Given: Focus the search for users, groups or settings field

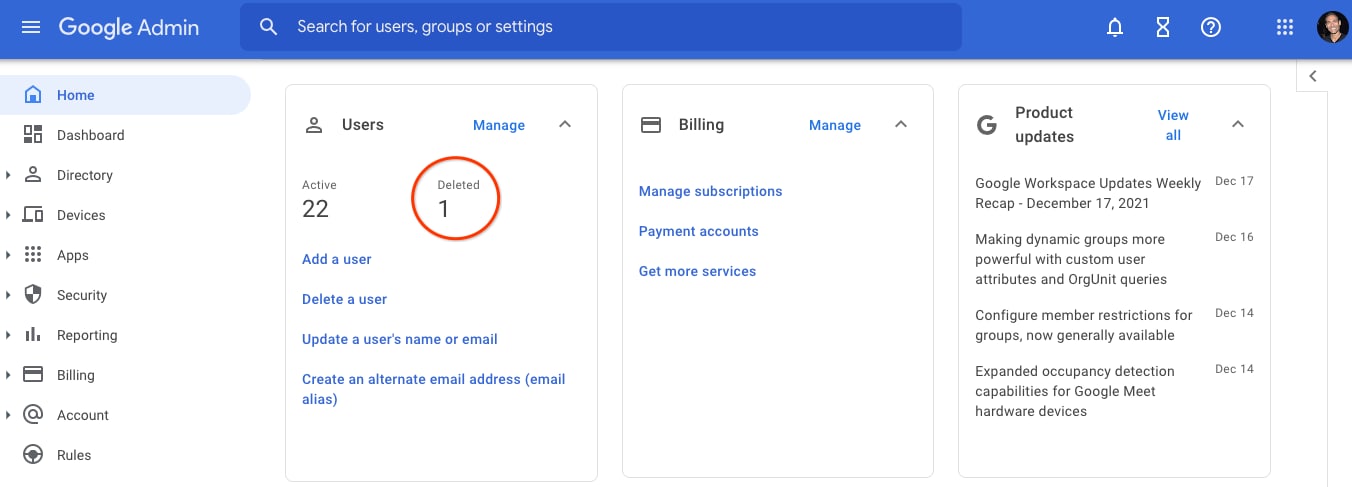Looking at the screenshot, I should [x=601, y=27].
